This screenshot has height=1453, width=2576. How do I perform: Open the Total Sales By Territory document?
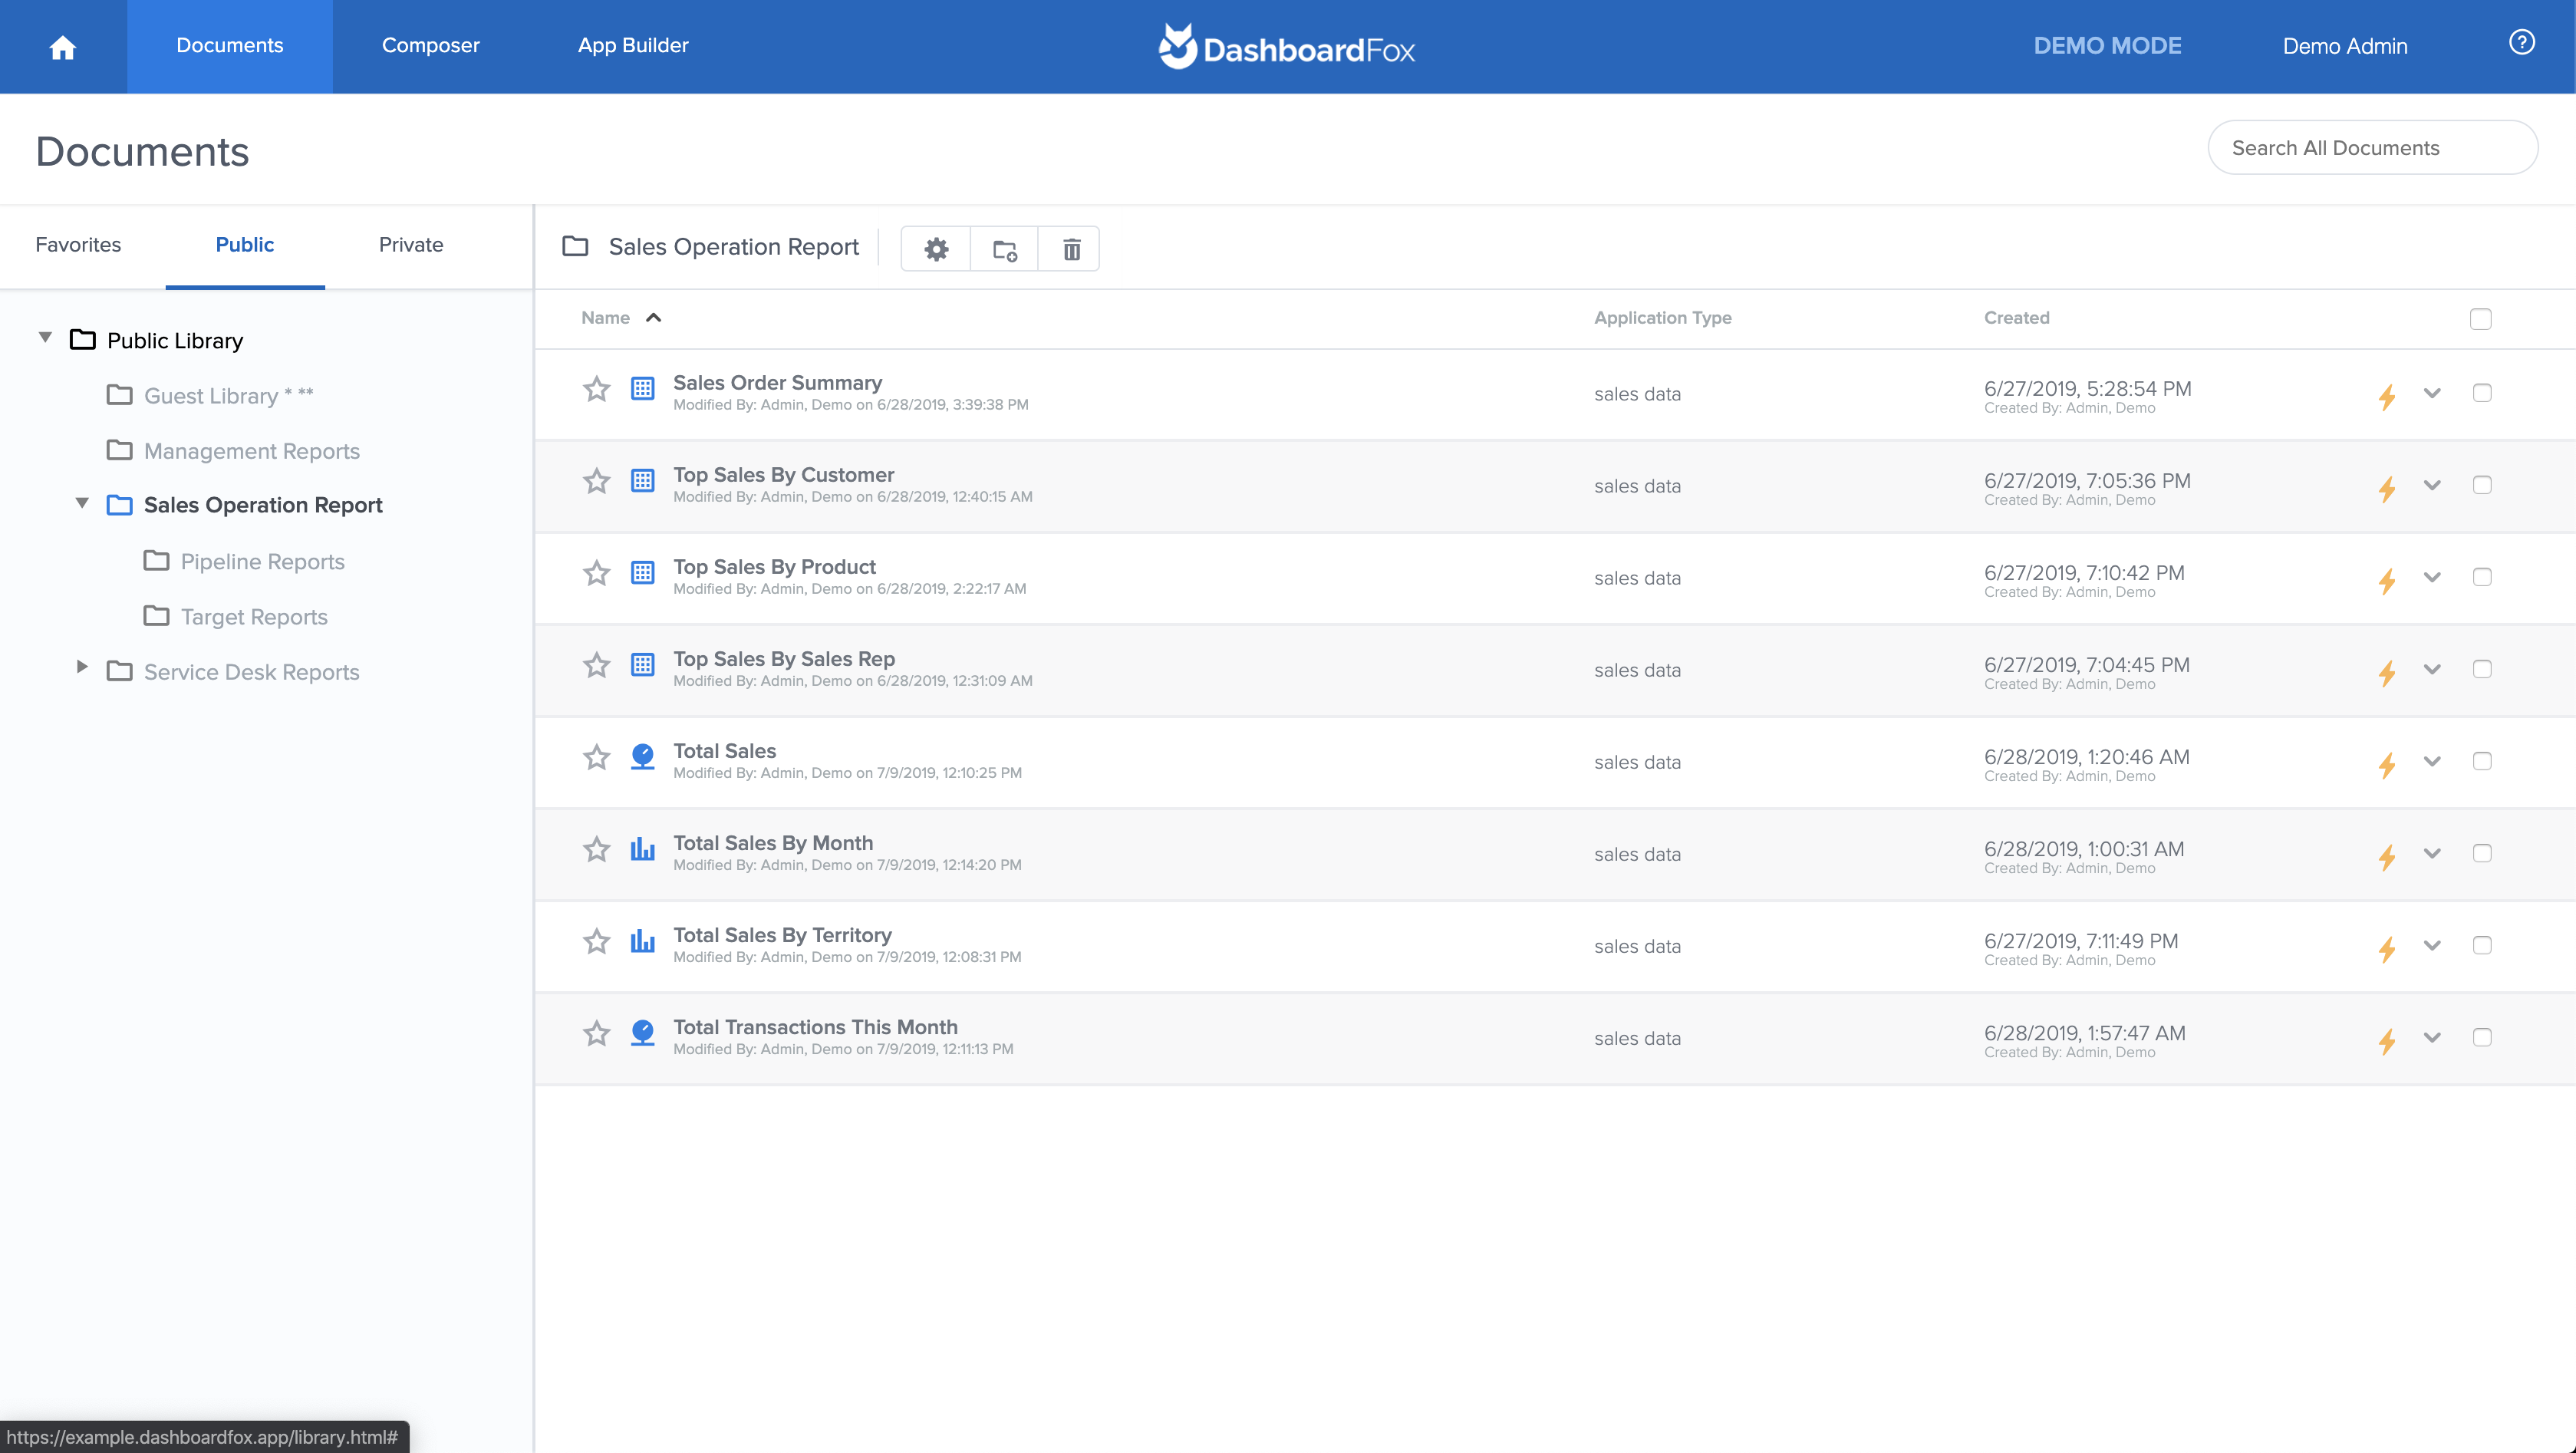(x=782, y=935)
